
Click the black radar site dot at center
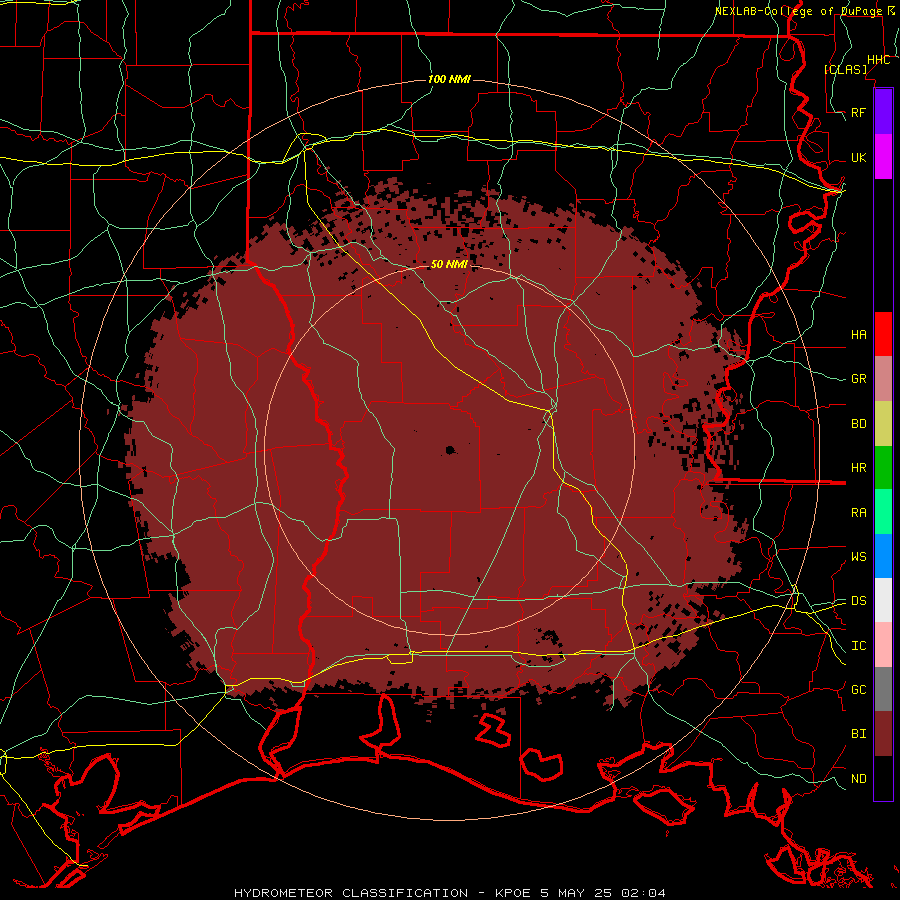click(450, 450)
